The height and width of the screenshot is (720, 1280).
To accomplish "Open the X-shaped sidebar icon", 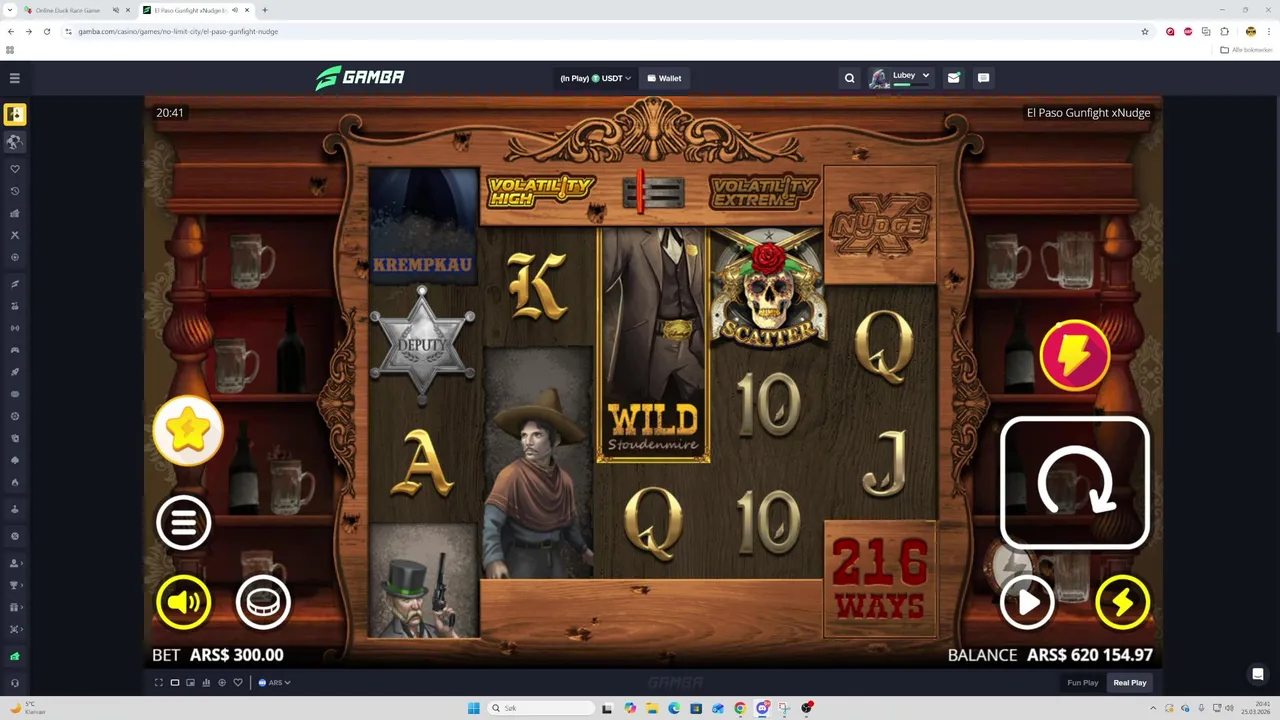I will (x=14, y=235).
